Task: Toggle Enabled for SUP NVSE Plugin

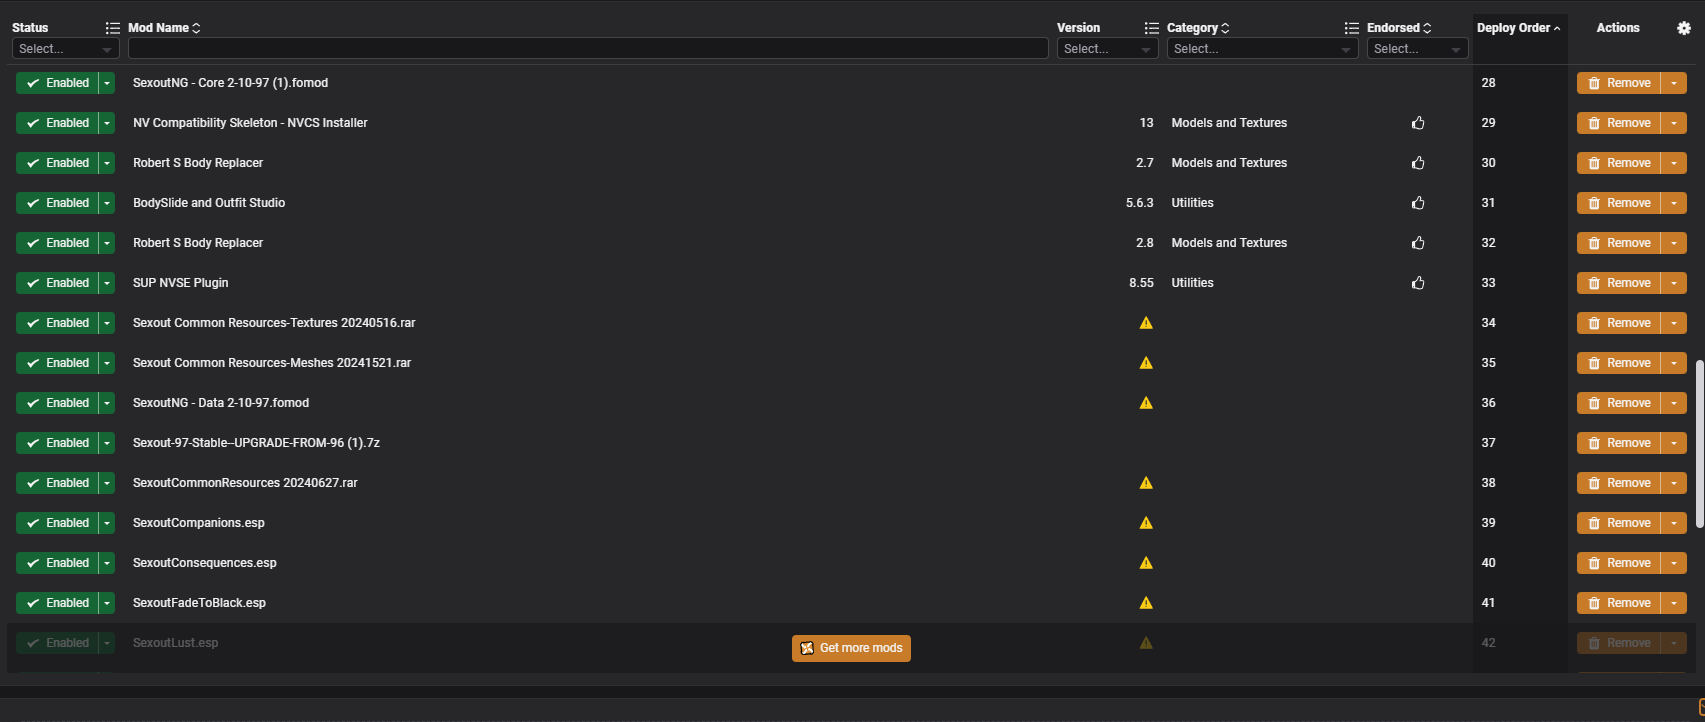Action: (x=57, y=283)
